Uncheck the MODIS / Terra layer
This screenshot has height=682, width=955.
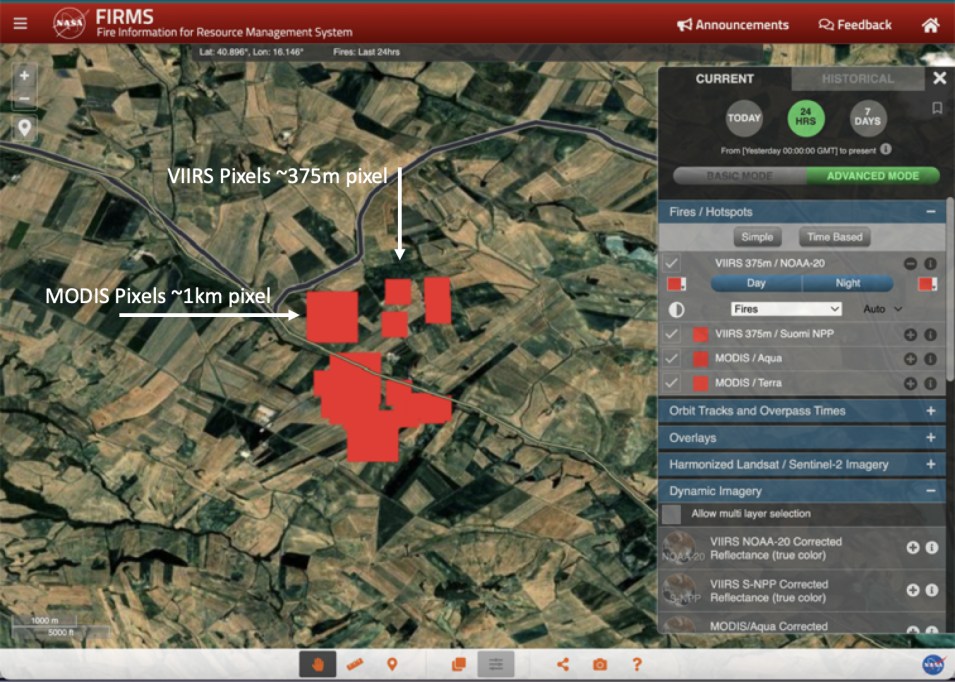point(671,383)
